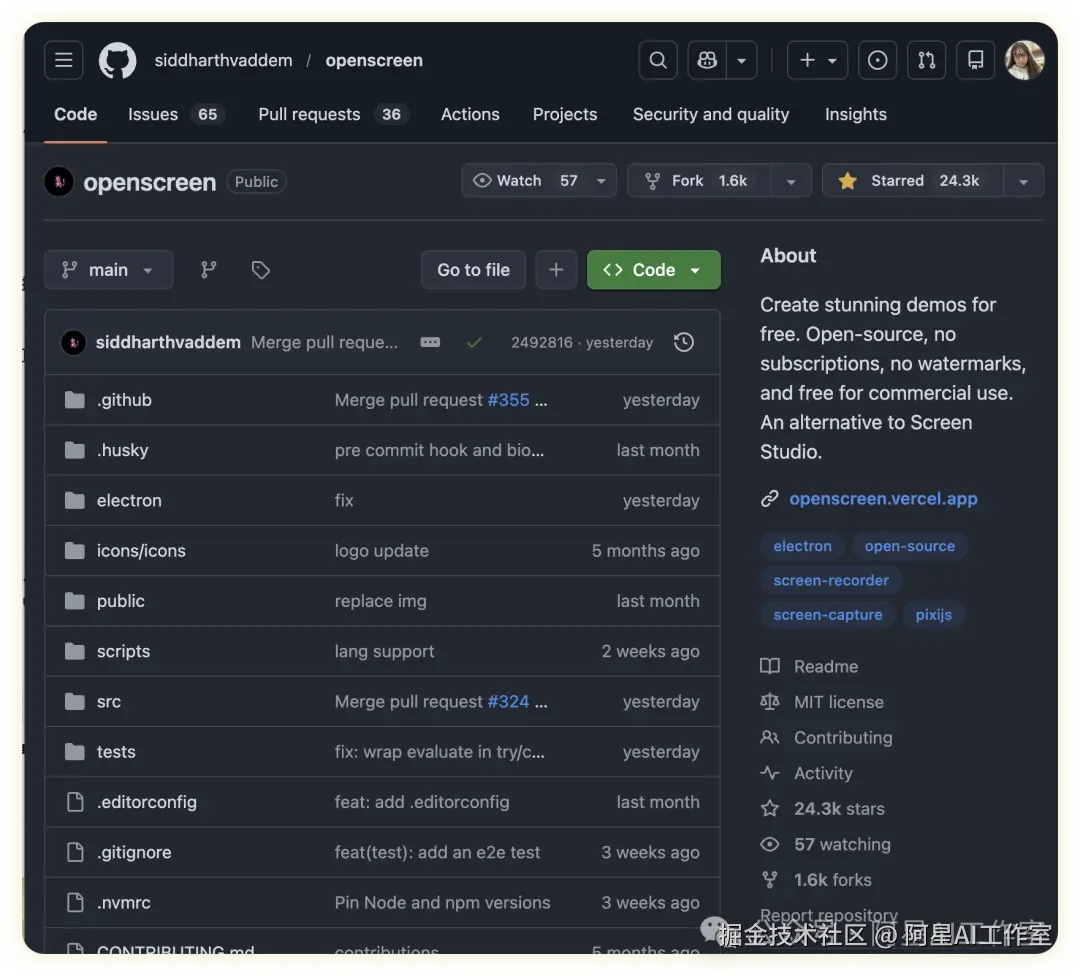Expand the Fork options dropdown arrow
Screen dimensions: 1080x976
pos(791,181)
